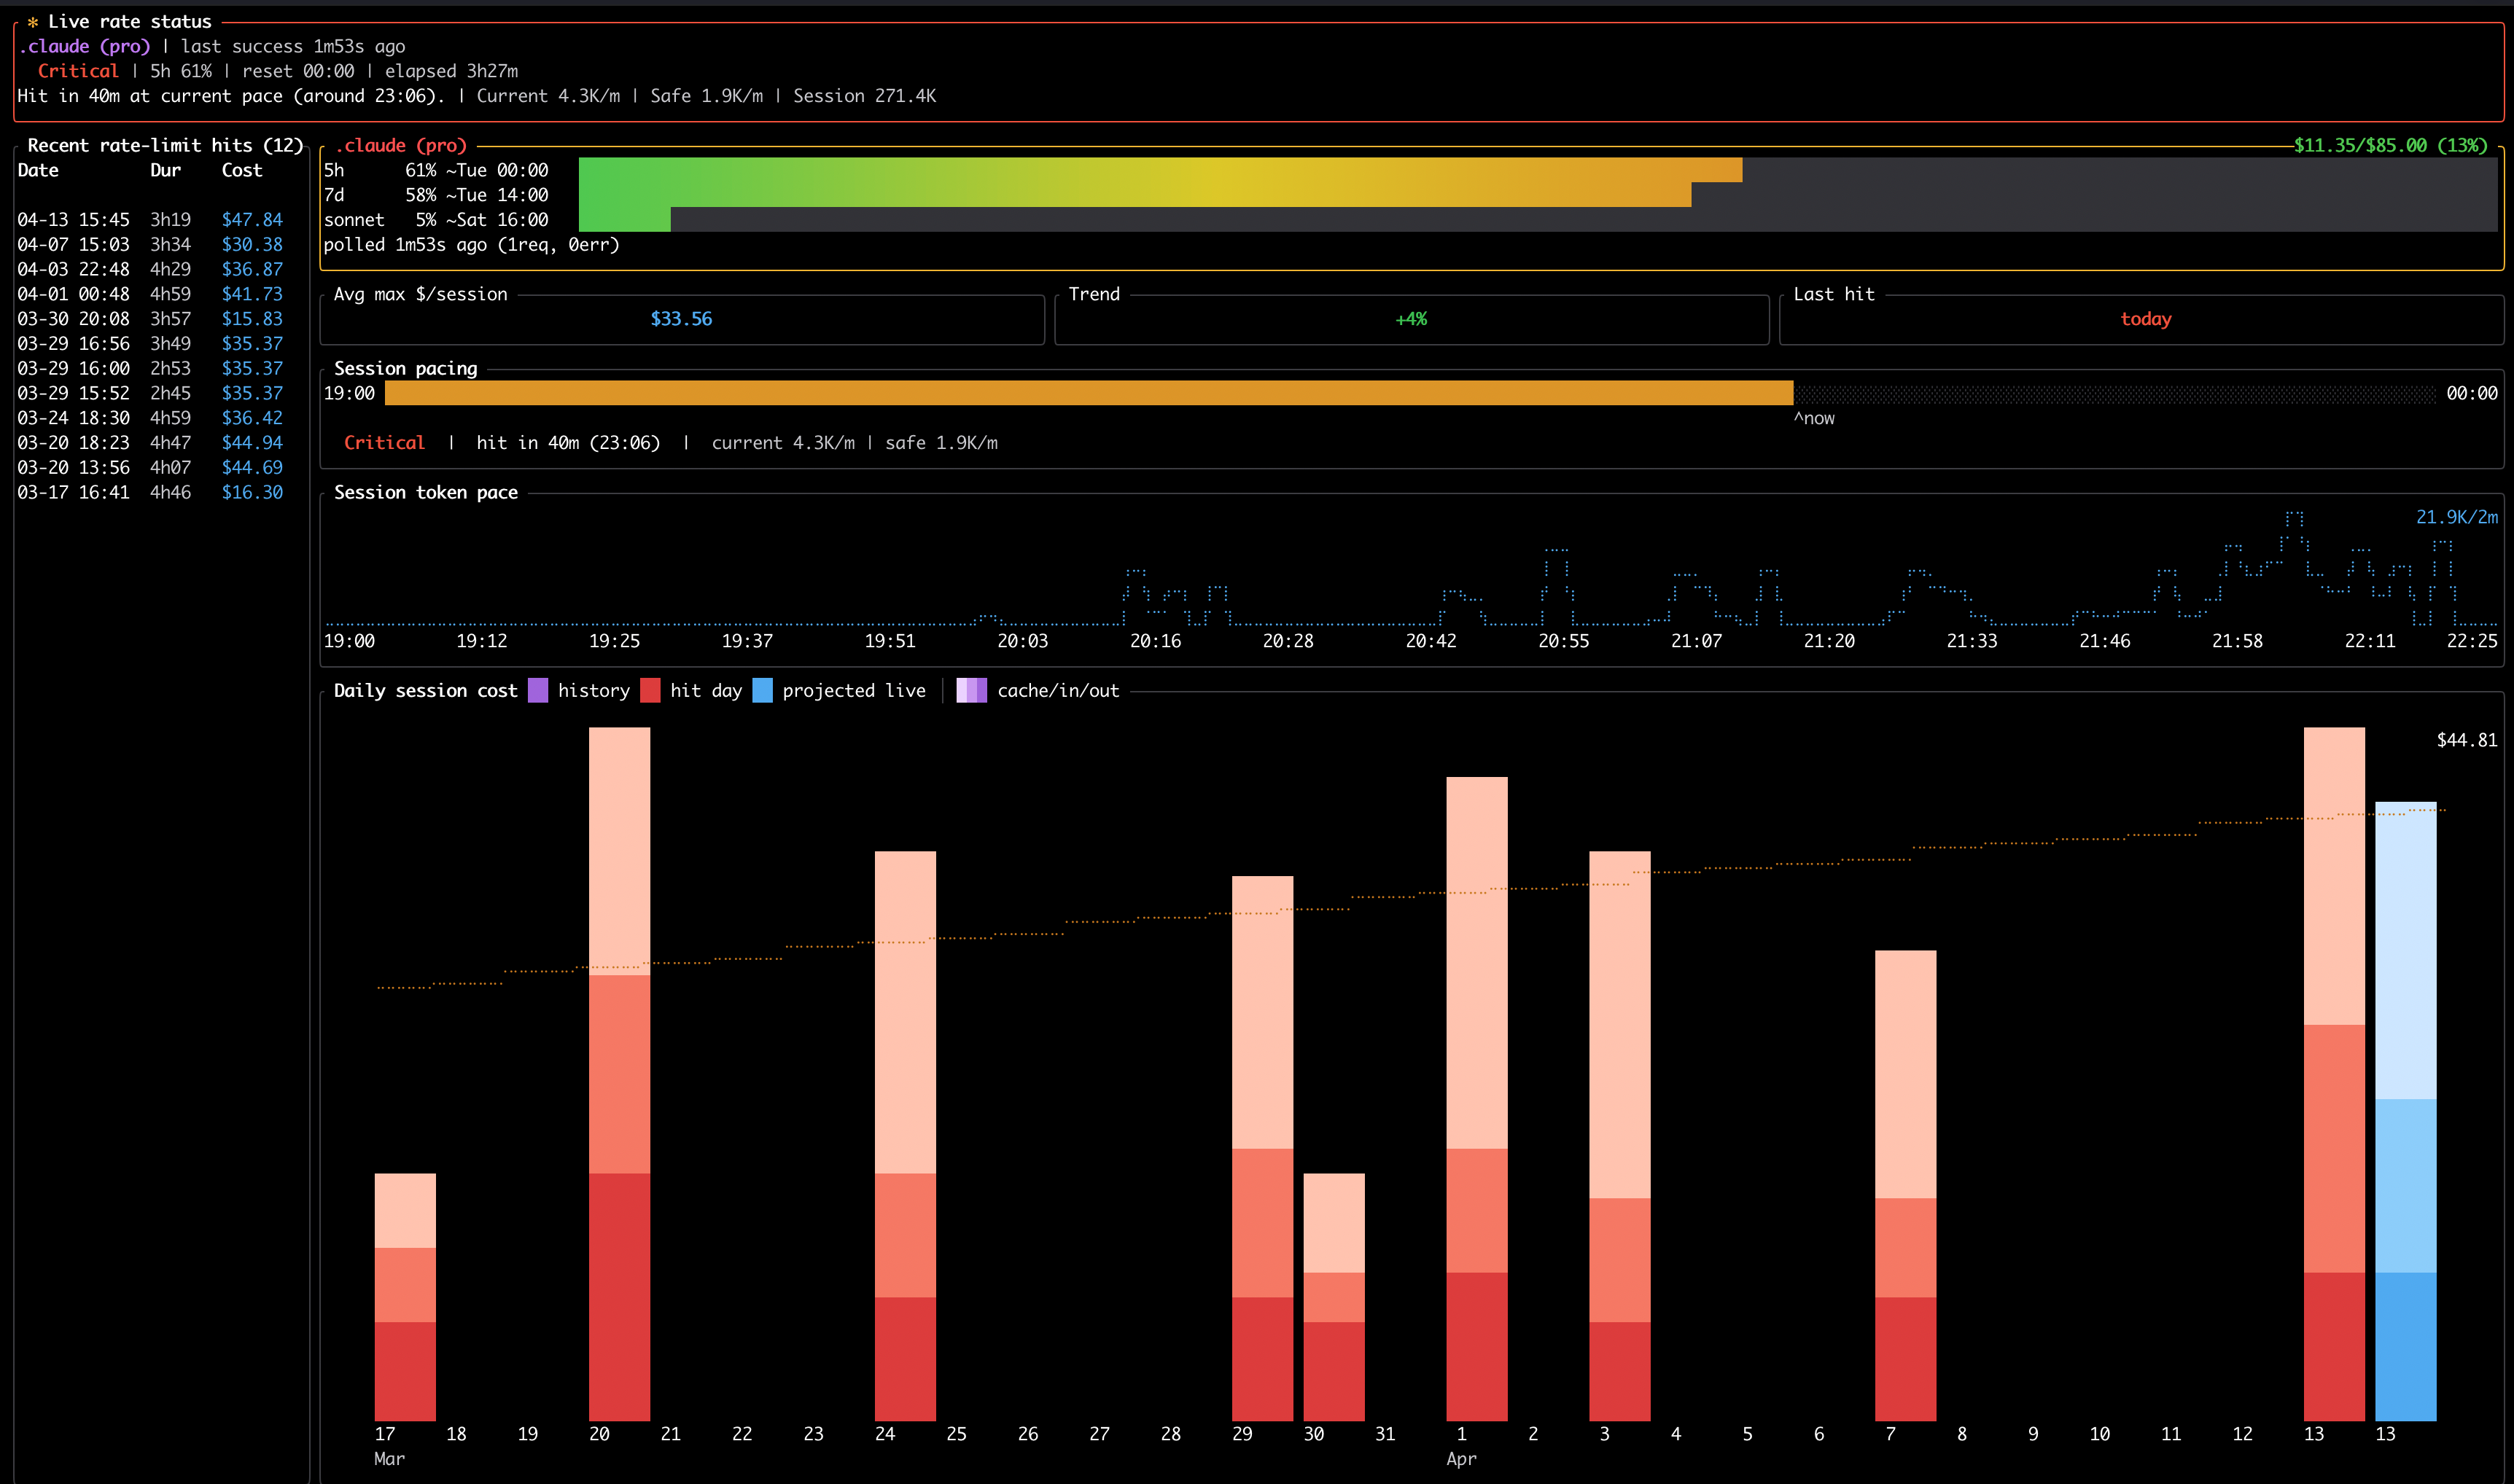Select the 03-29 16:00 rate-limit hit row
Image resolution: width=2514 pixels, height=1484 pixels.
coord(150,369)
